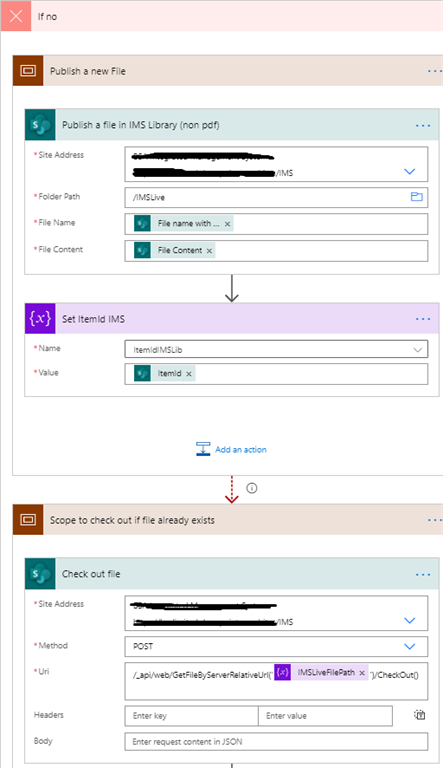
Task: Click the /IMSLive Folder Path field
Action: (276, 197)
